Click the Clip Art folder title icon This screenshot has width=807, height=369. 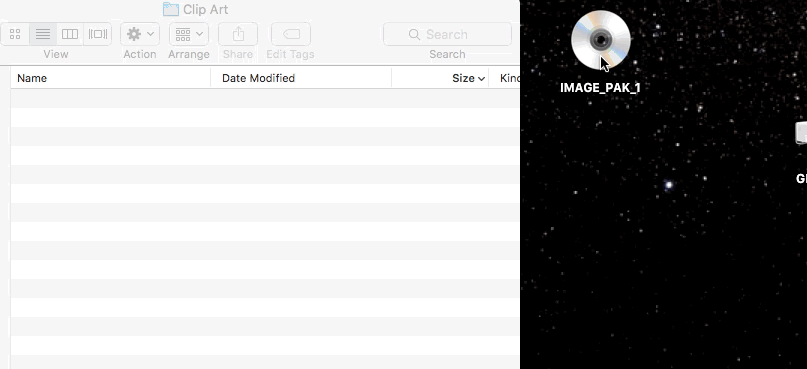(171, 9)
